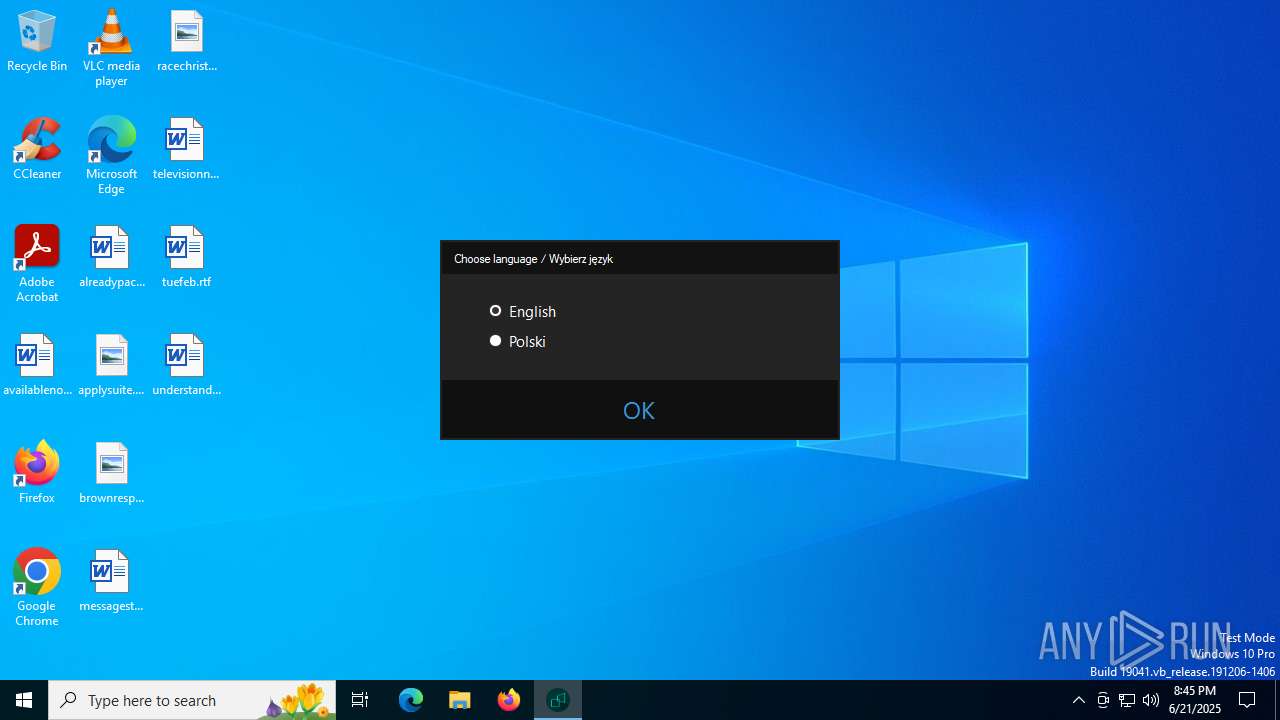Open File Explorer from taskbar

click(460, 700)
